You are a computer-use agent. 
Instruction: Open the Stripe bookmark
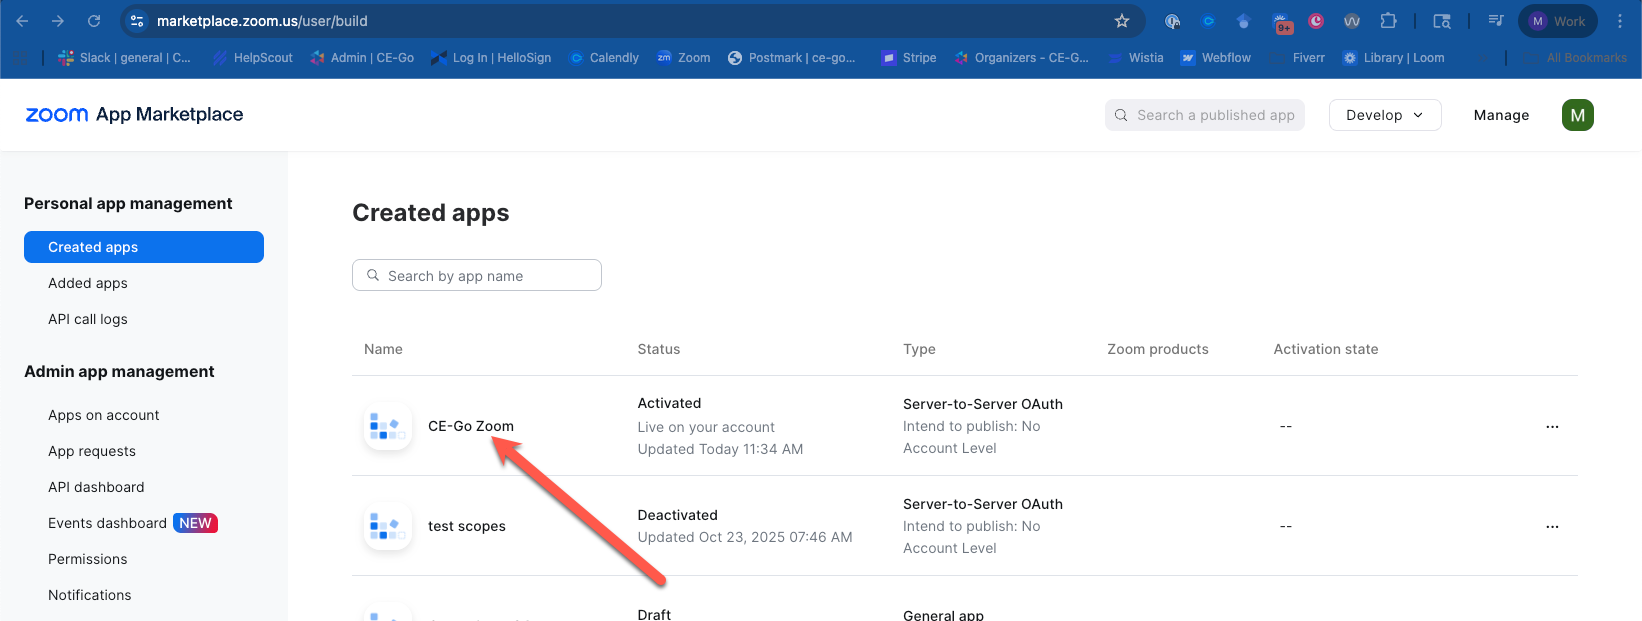pos(909,58)
